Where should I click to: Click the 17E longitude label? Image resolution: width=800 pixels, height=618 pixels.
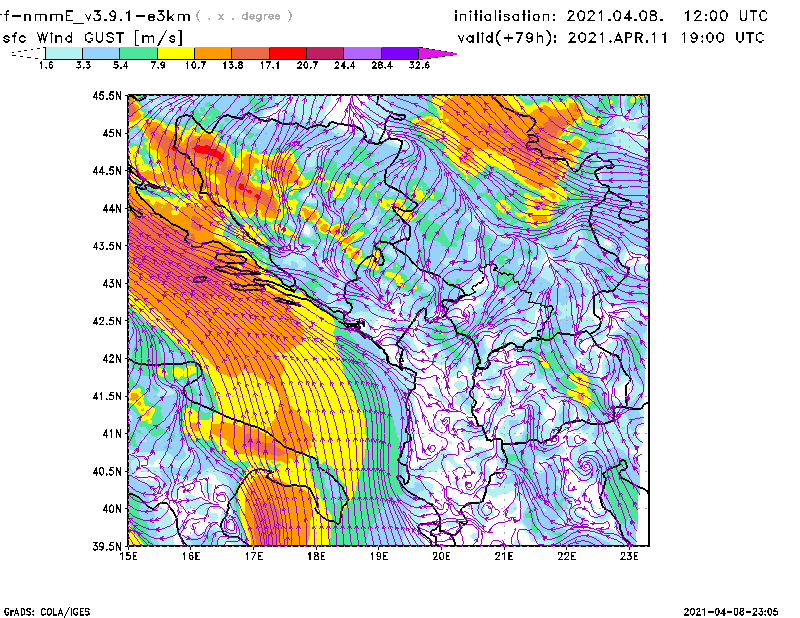pos(254,556)
